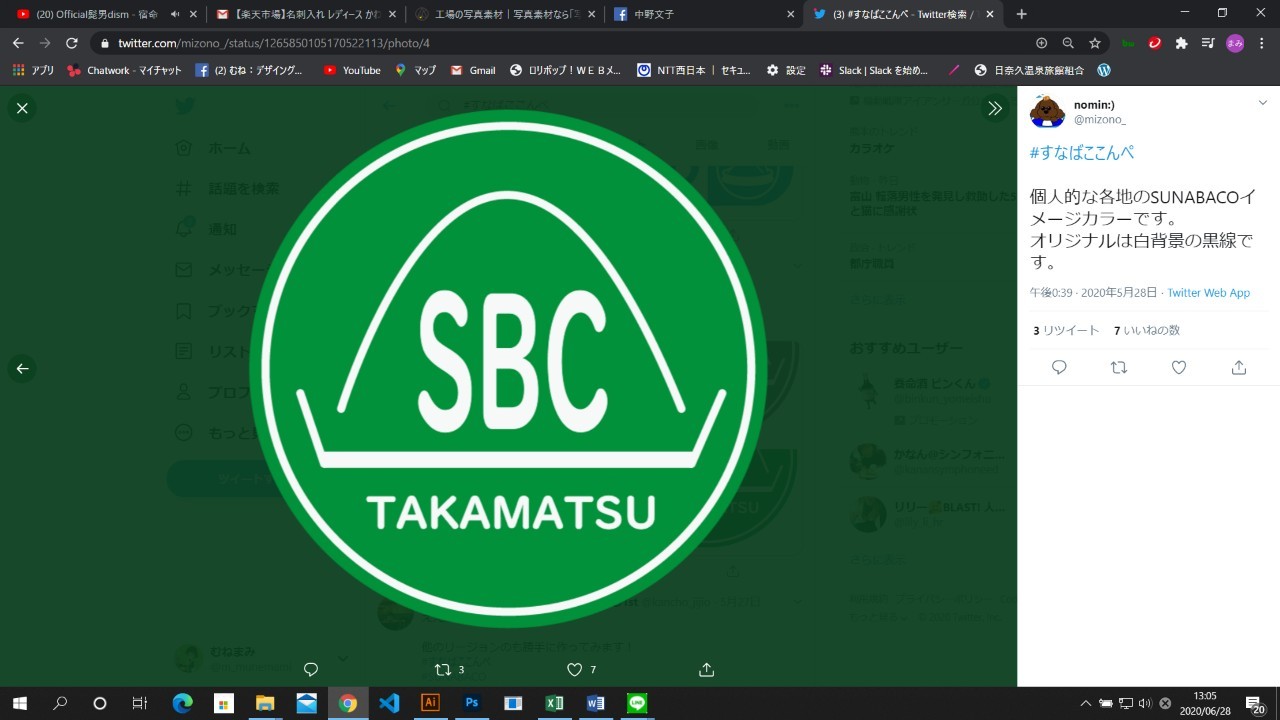The image size is (1280, 720).
Task: Open the LINE app from the taskbar
Action: click(x=637, y=703)
